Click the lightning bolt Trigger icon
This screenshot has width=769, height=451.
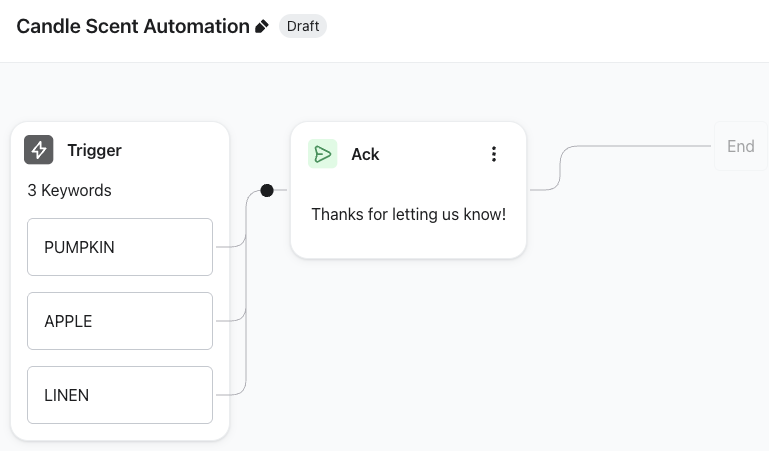(x=39, y=150)
